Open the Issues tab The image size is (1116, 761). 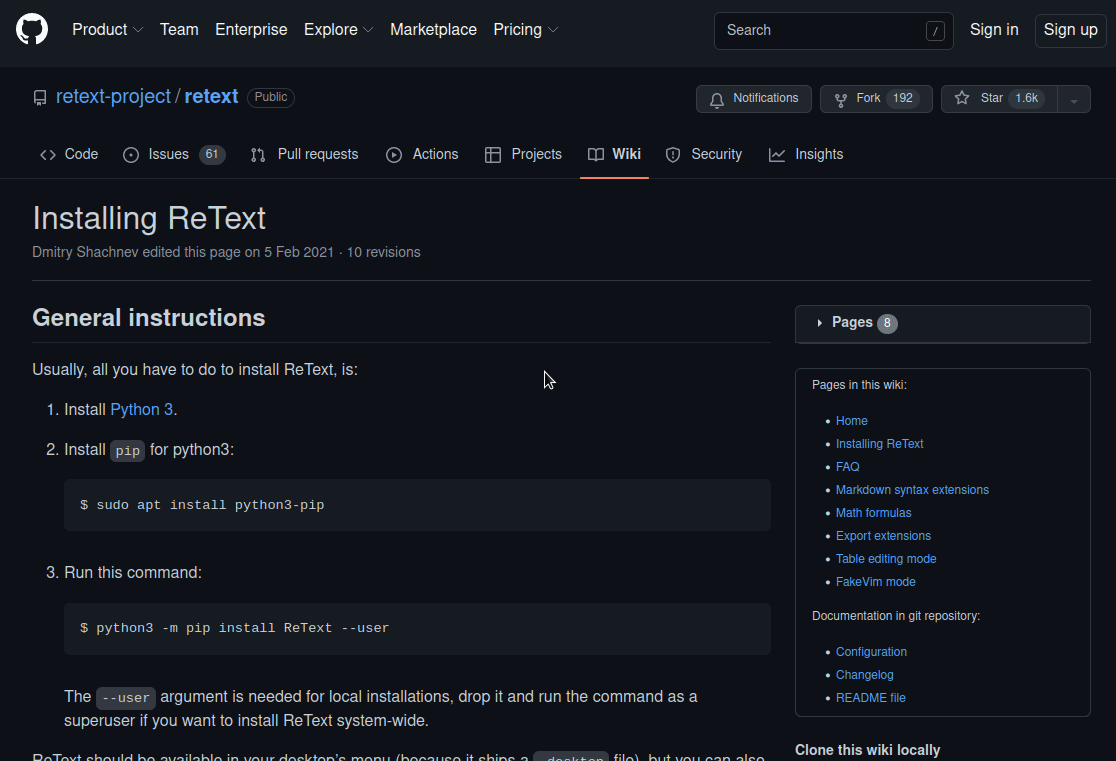[174, 154]
